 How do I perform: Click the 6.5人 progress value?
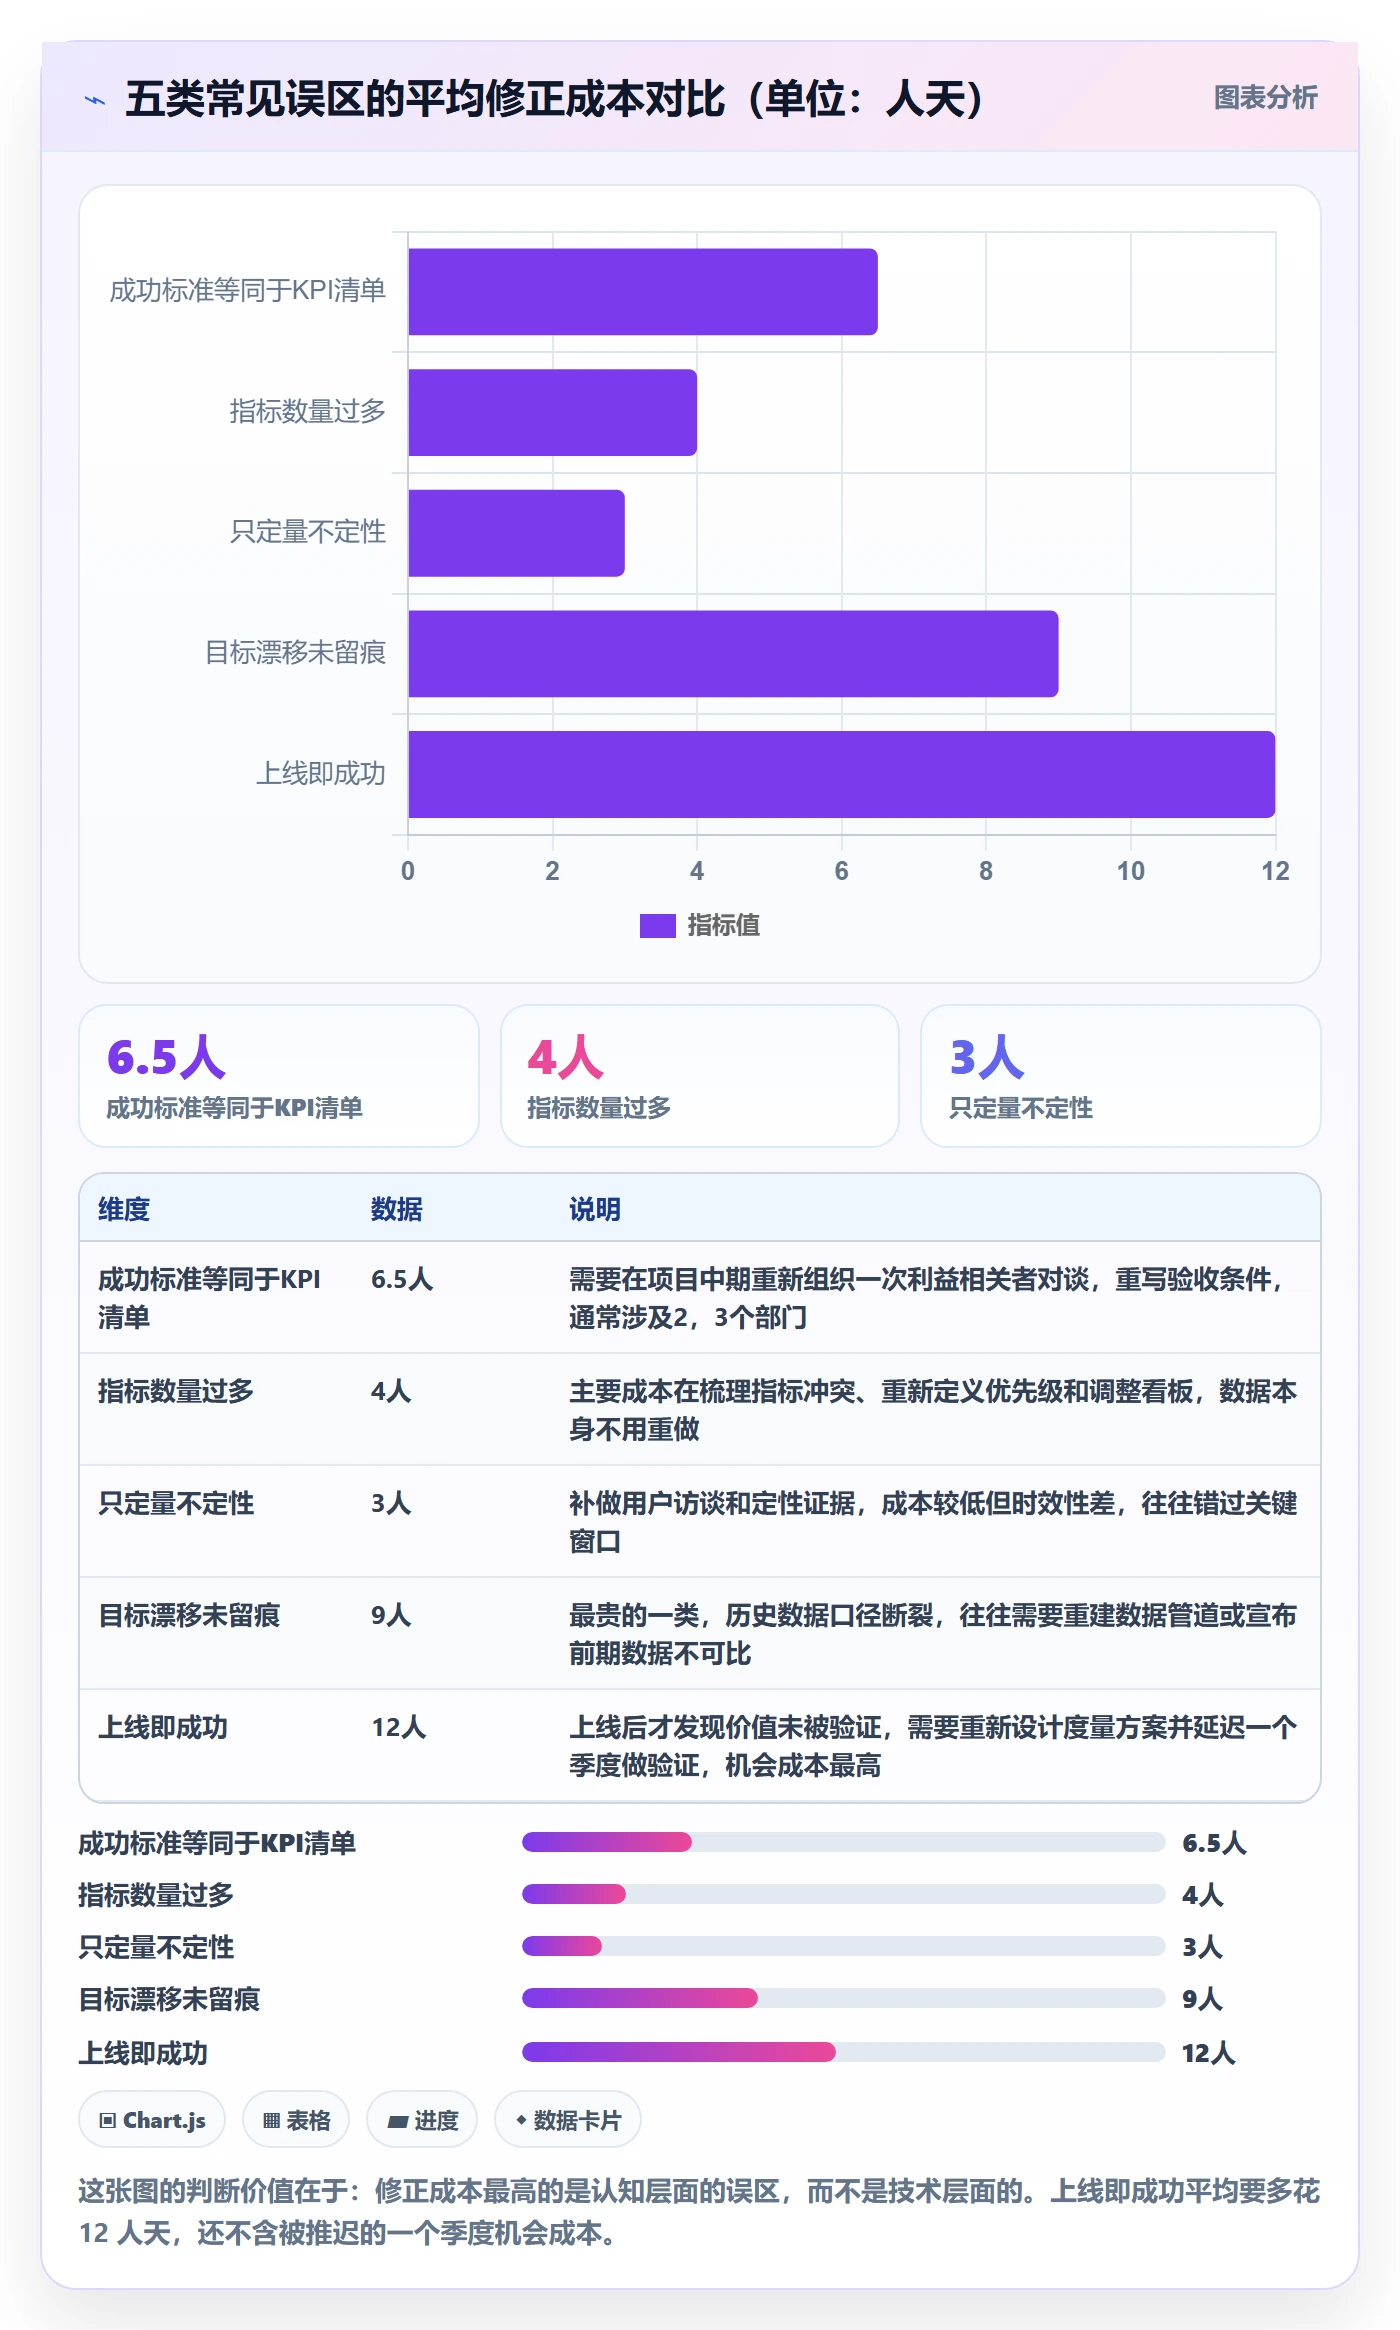tap(1214, 1843)
